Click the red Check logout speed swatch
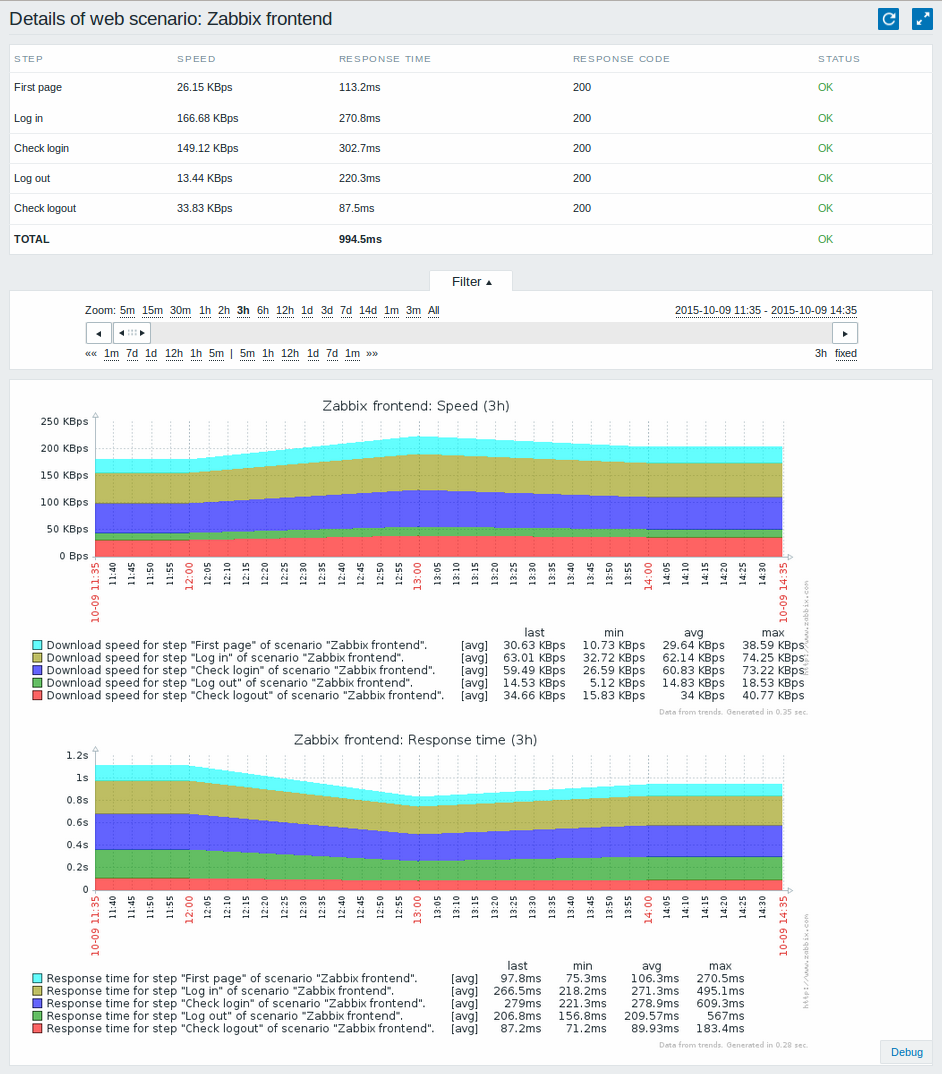Screen dimensions: 942x1074 coord(37,695)
